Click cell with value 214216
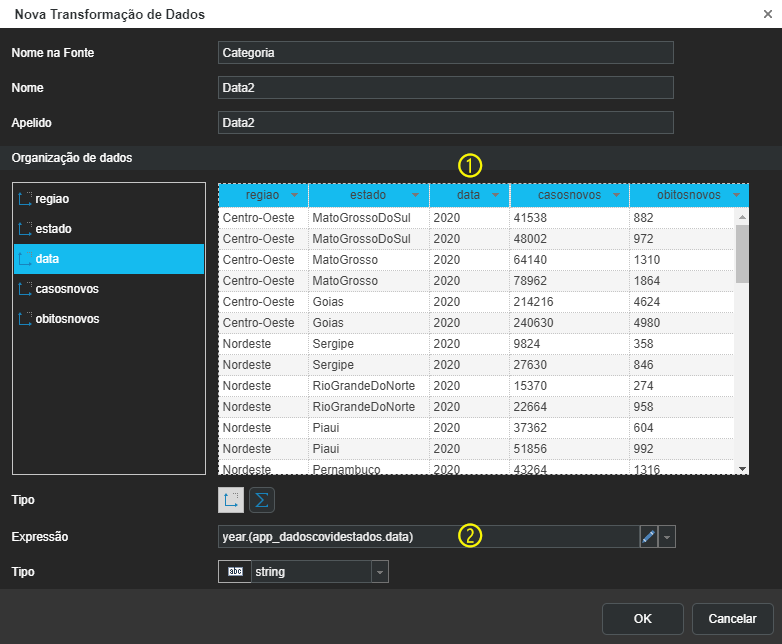Screen dimensions: 782x644 click(x=570, y=302)
